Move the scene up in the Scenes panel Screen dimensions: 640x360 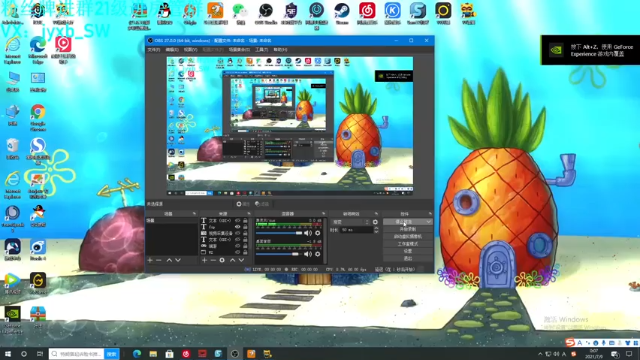(169, 260)
